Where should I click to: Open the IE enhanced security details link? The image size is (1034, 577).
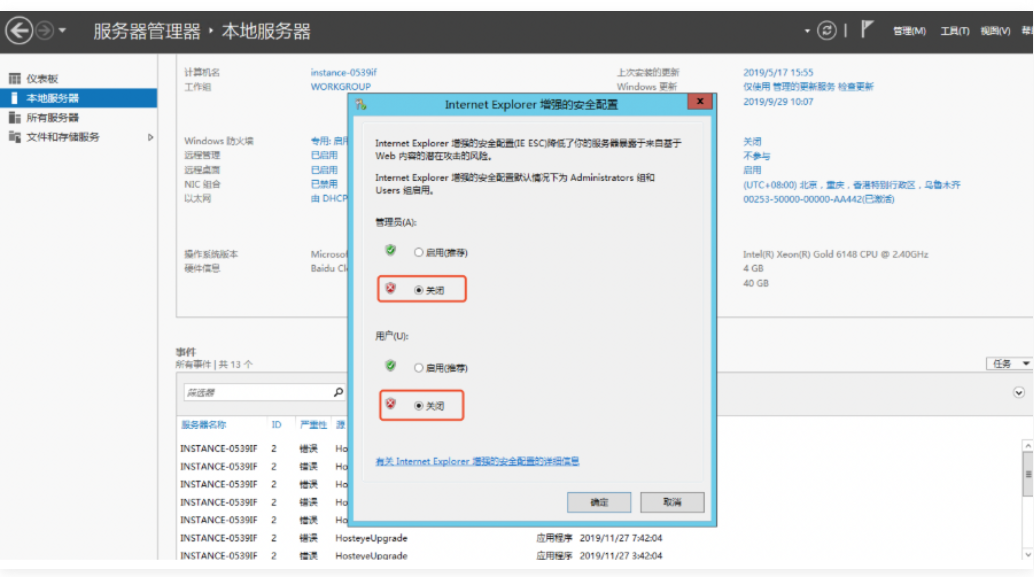(477, 461)
